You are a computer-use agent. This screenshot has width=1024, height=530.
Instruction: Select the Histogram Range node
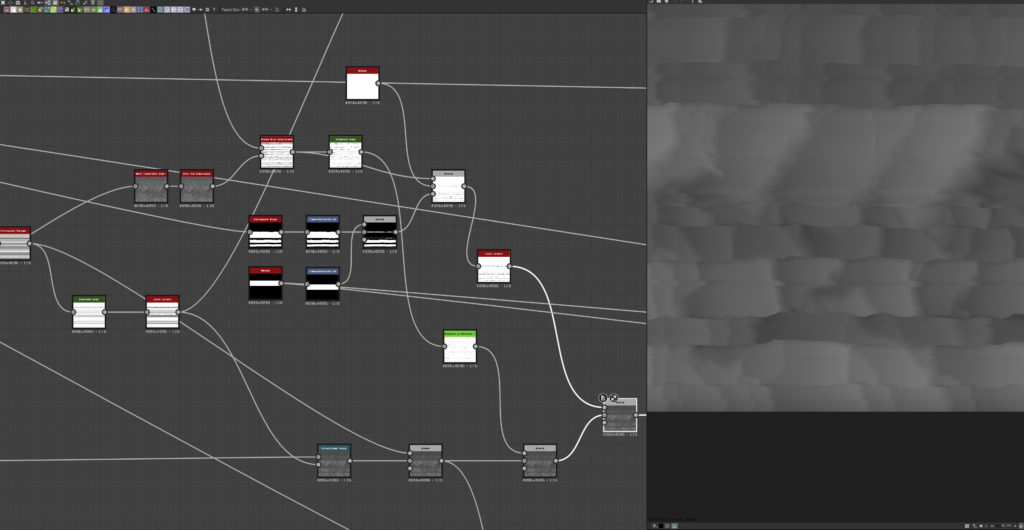[14, 243]
